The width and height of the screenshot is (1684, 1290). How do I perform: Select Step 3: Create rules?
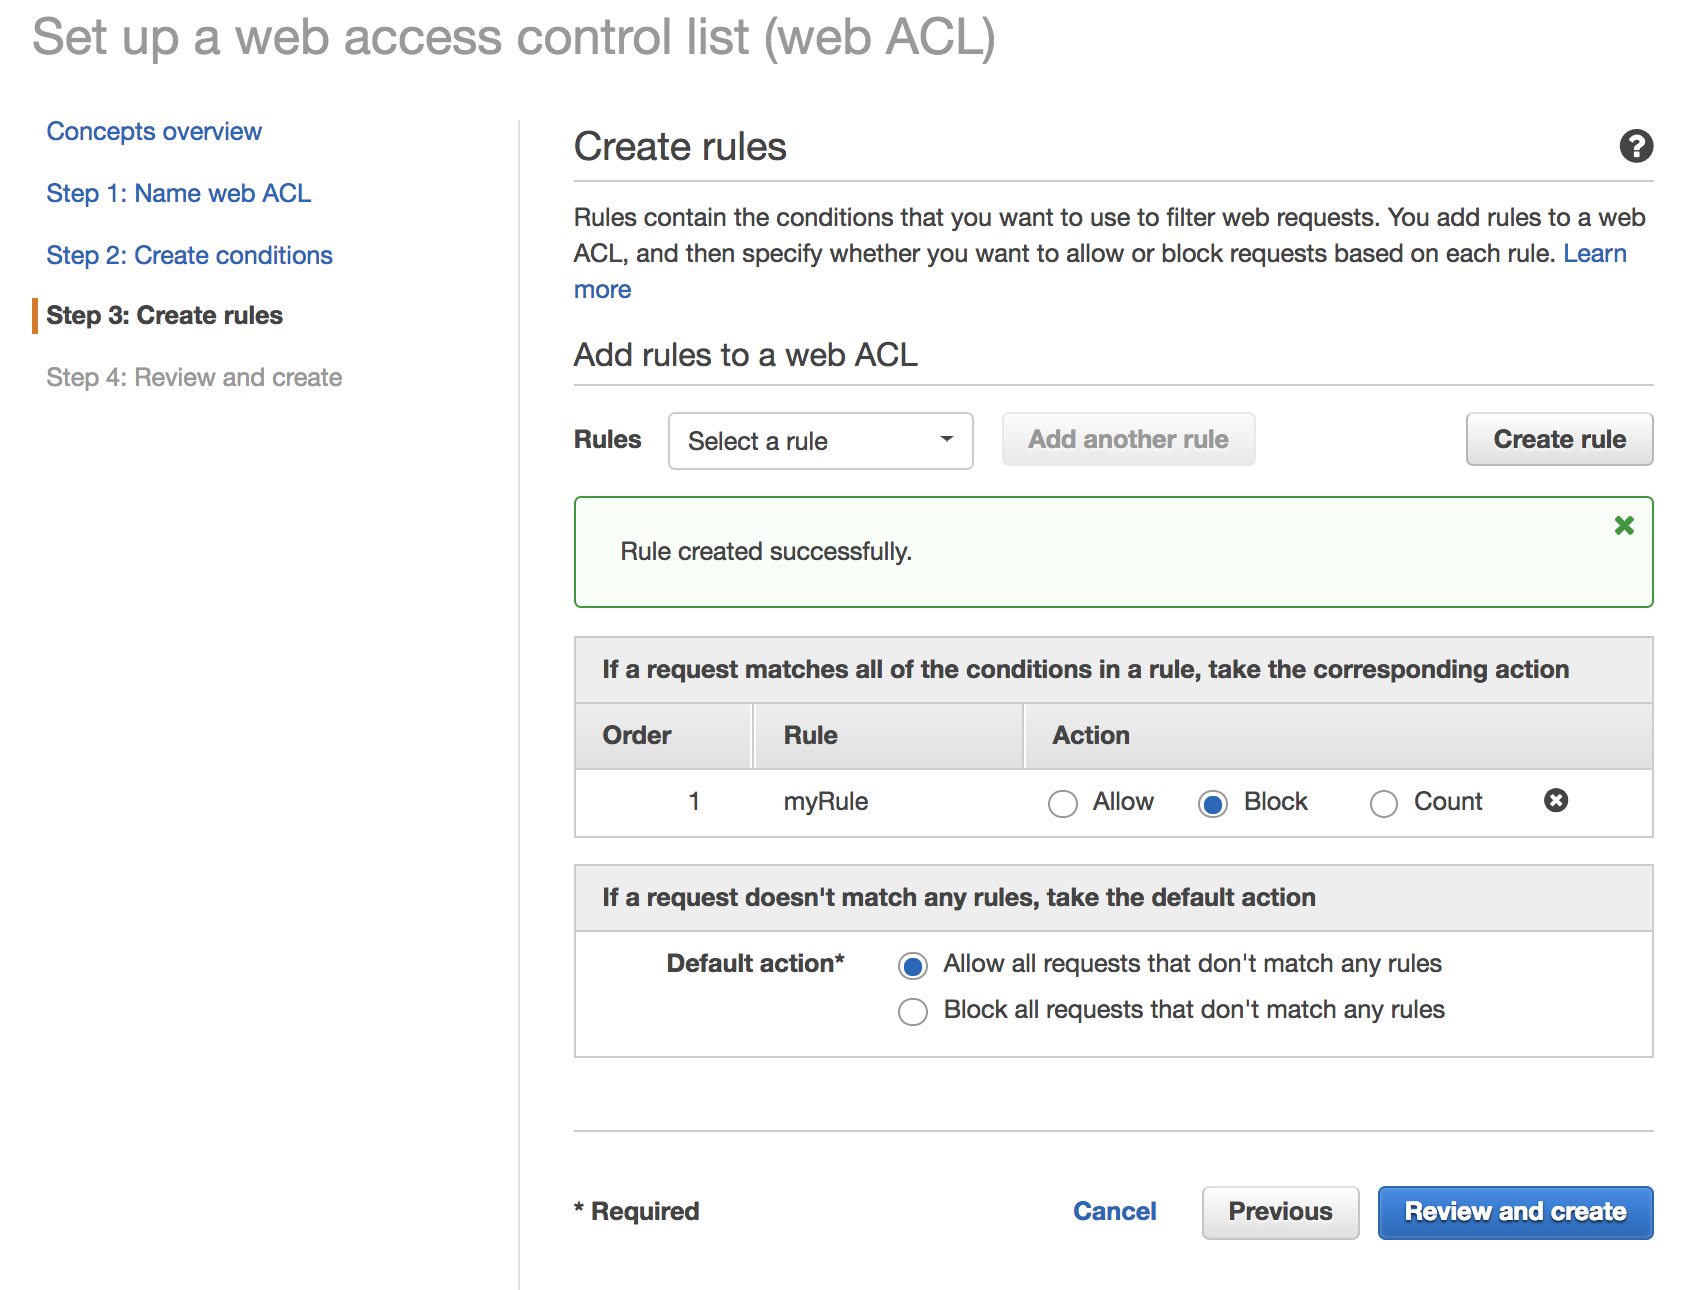pyautogui.click(x=165, y=315)
